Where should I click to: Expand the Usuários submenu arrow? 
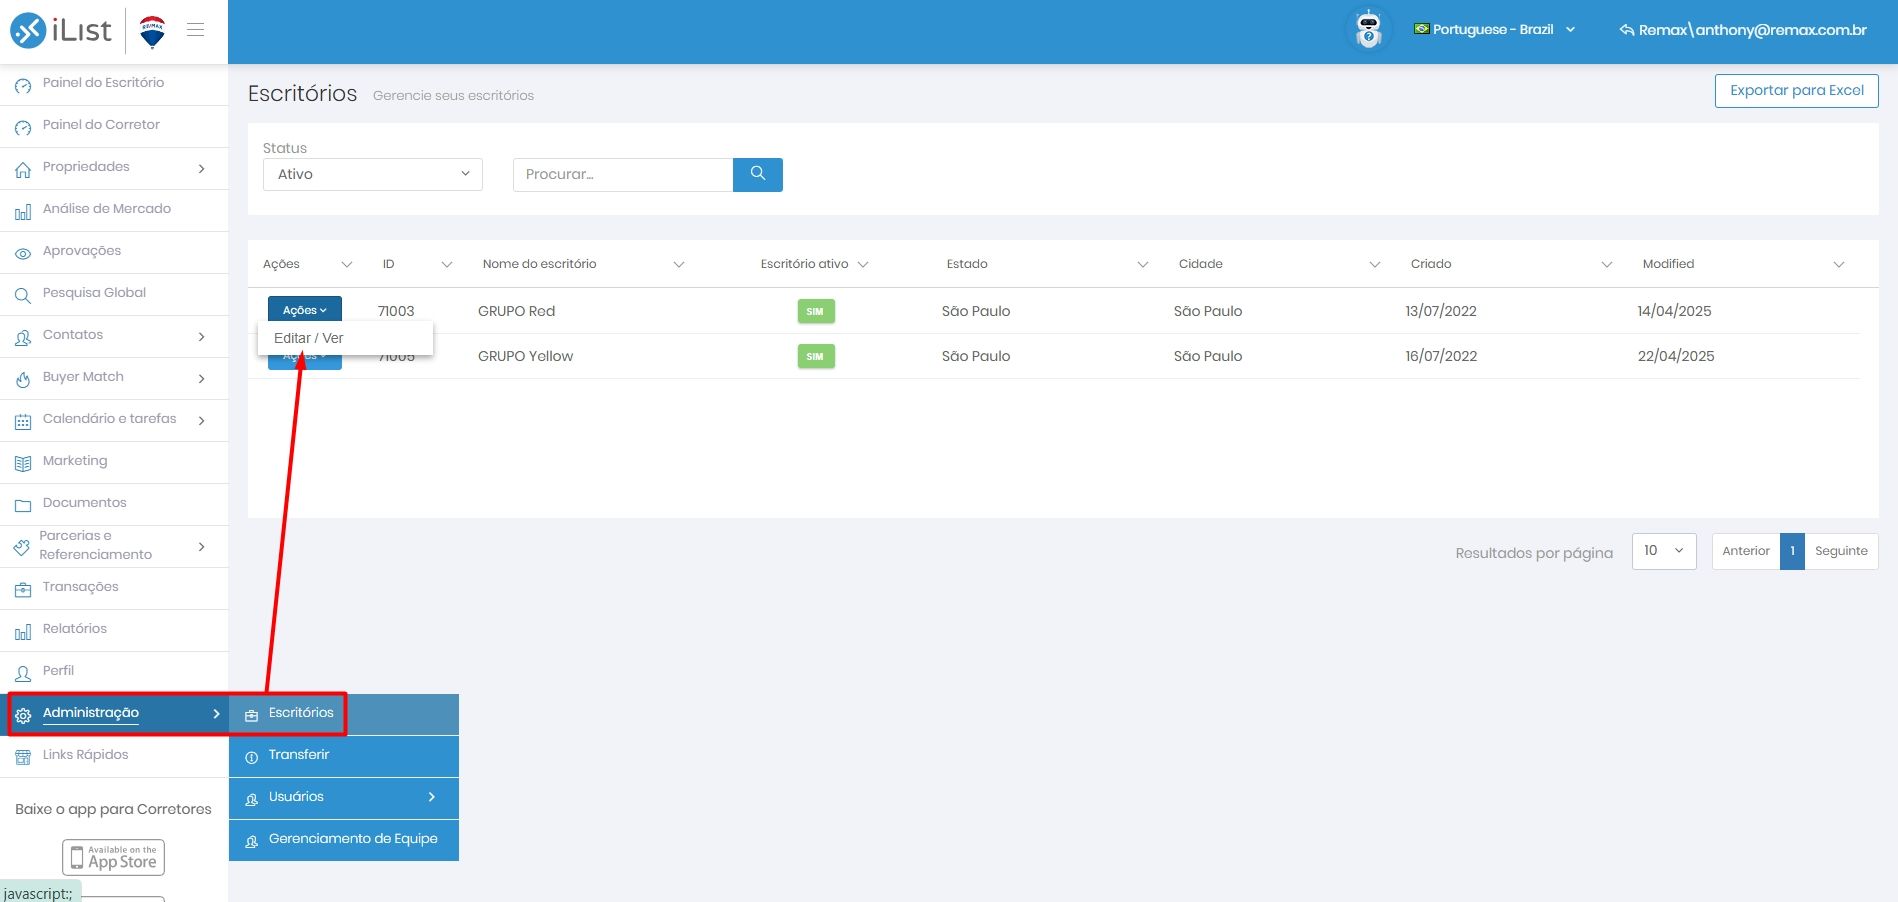point(432,797)
